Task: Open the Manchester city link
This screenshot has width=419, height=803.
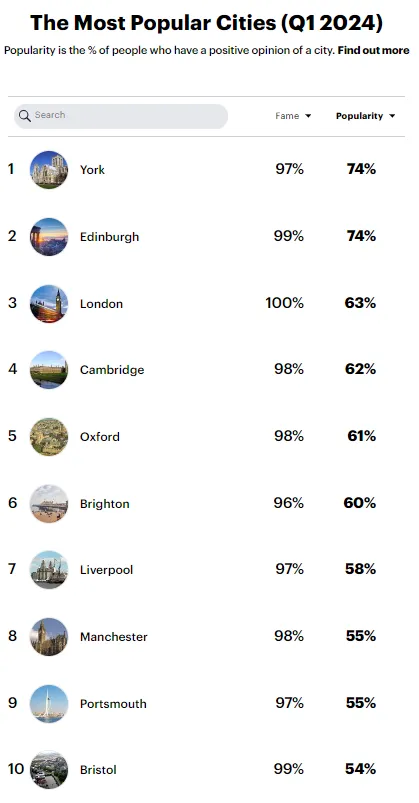Action: [x=114, y=637]
